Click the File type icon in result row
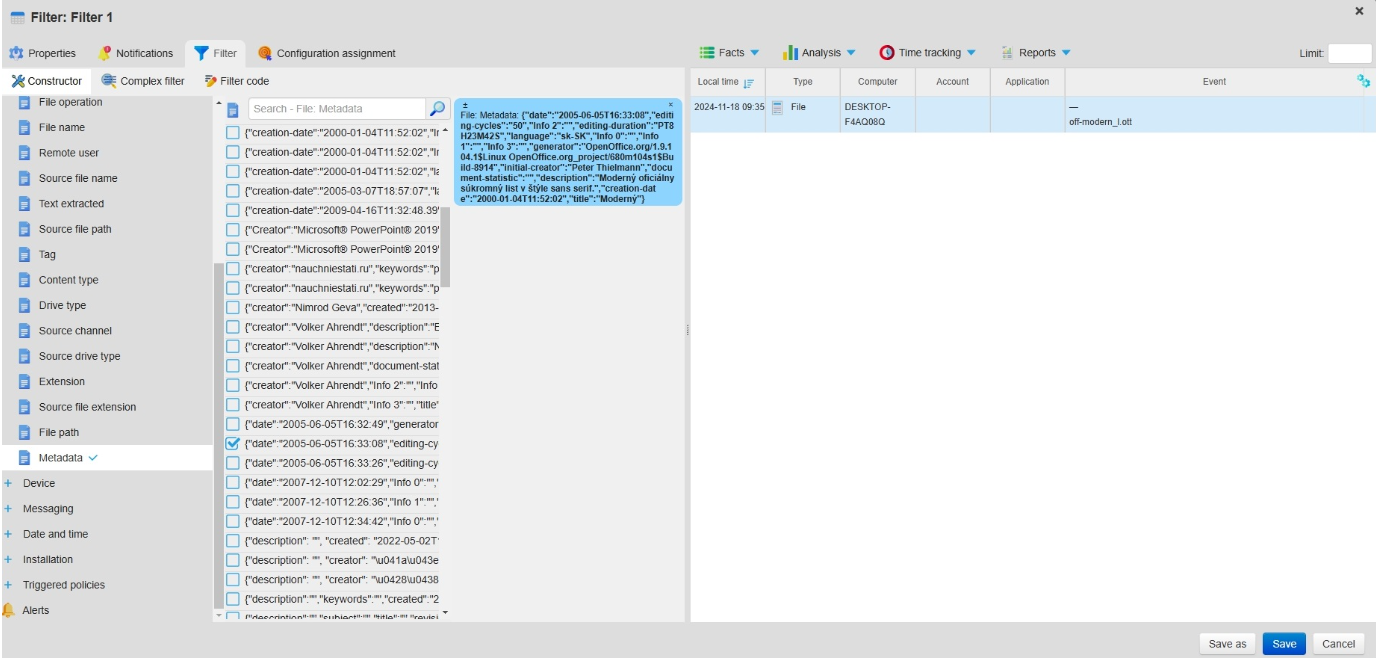This screenshot has height=658, width=1376. pos(779,107)
